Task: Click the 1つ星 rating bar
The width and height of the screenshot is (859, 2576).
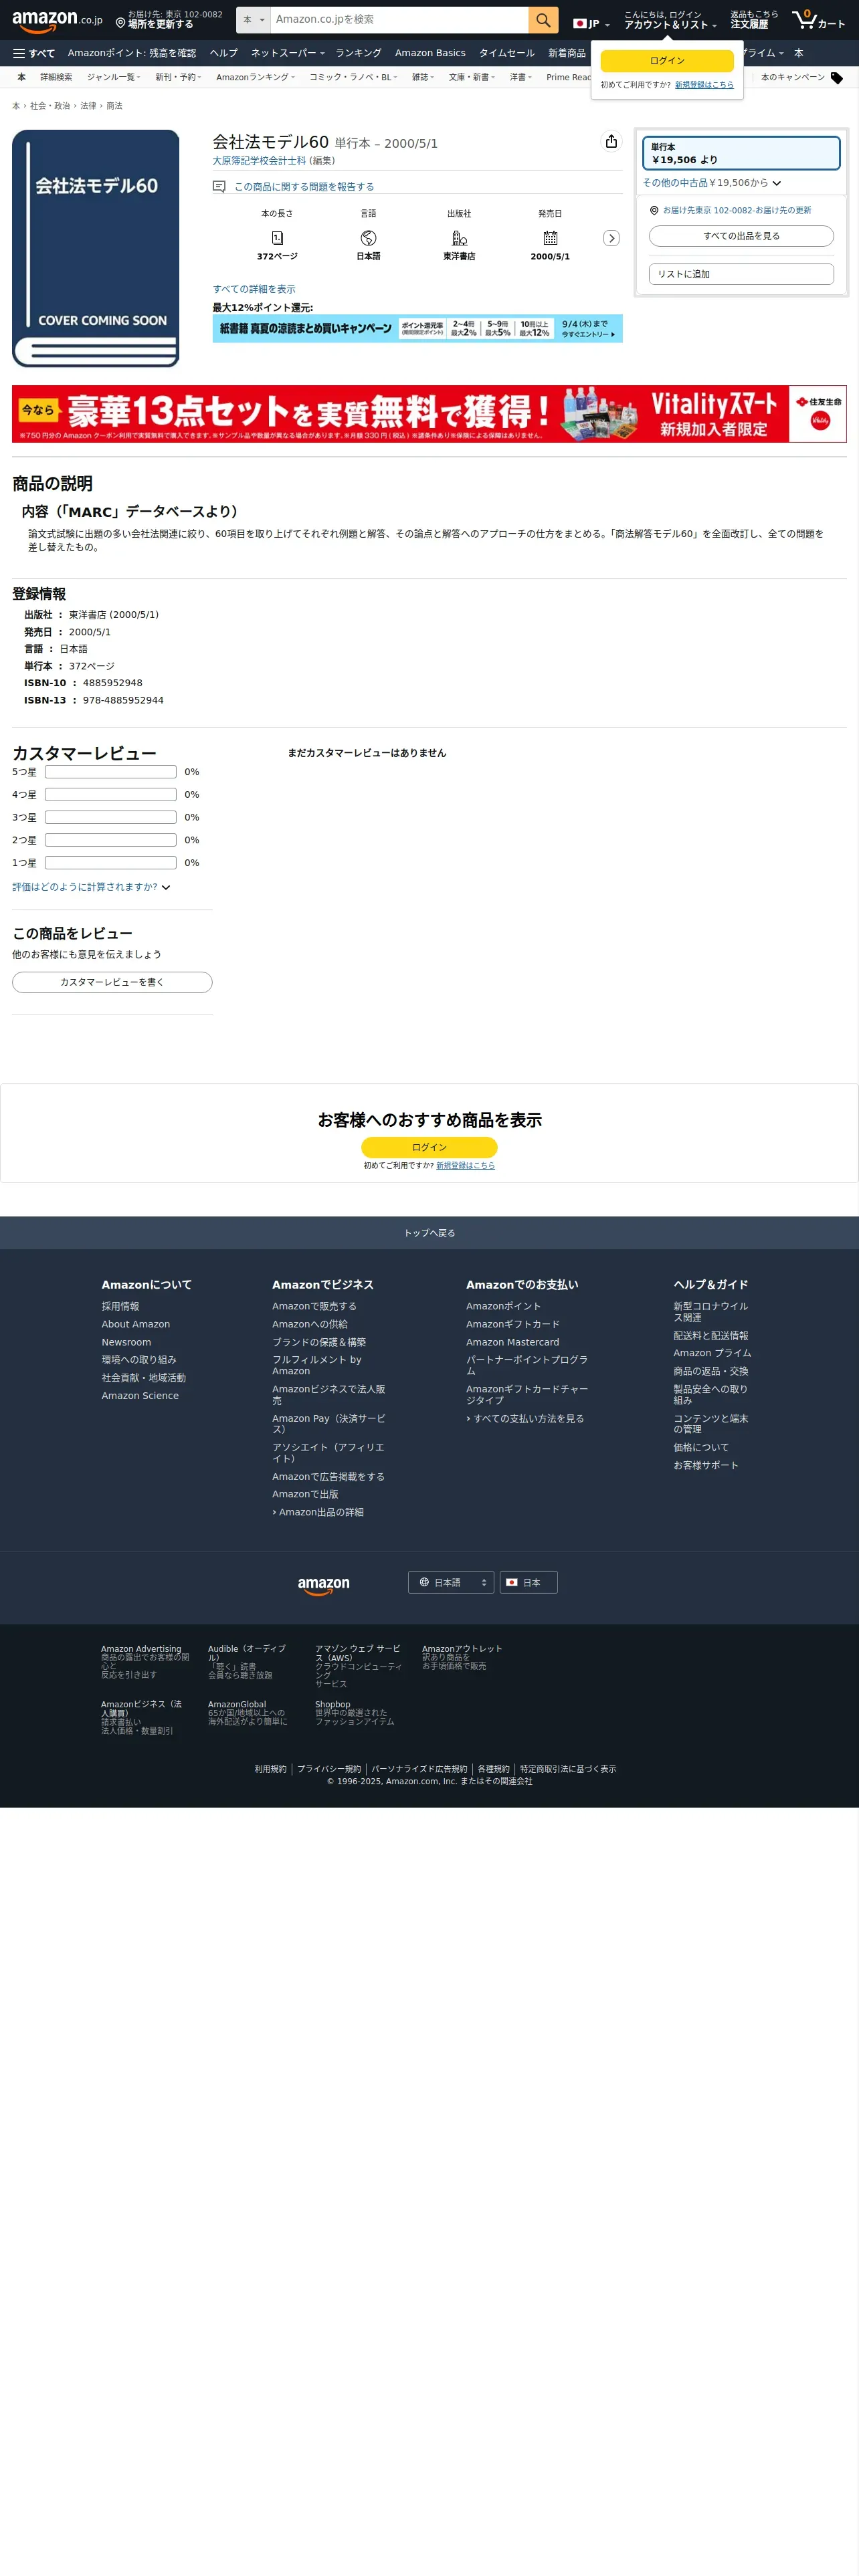Action: [x=110, y=863]
